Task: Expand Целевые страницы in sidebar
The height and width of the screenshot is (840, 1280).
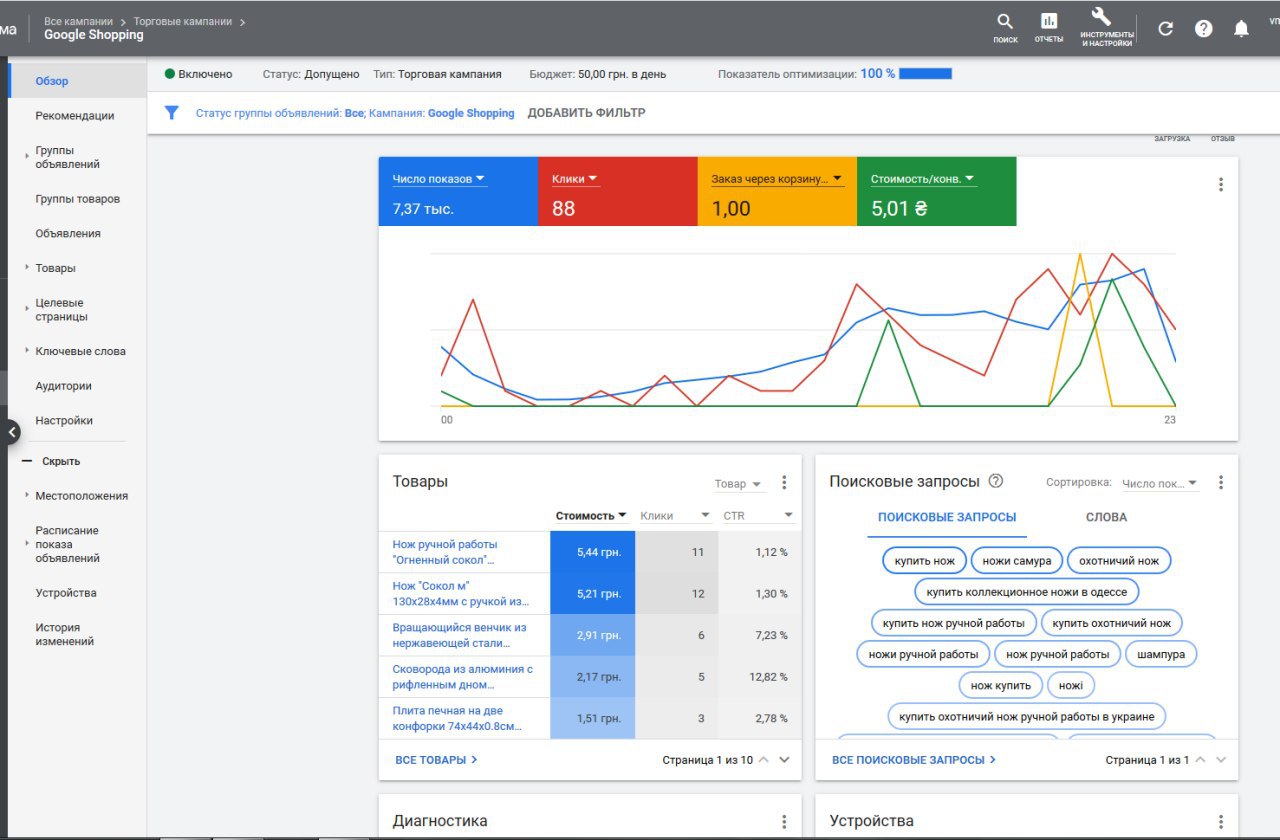Action: (x=27, y=307)
